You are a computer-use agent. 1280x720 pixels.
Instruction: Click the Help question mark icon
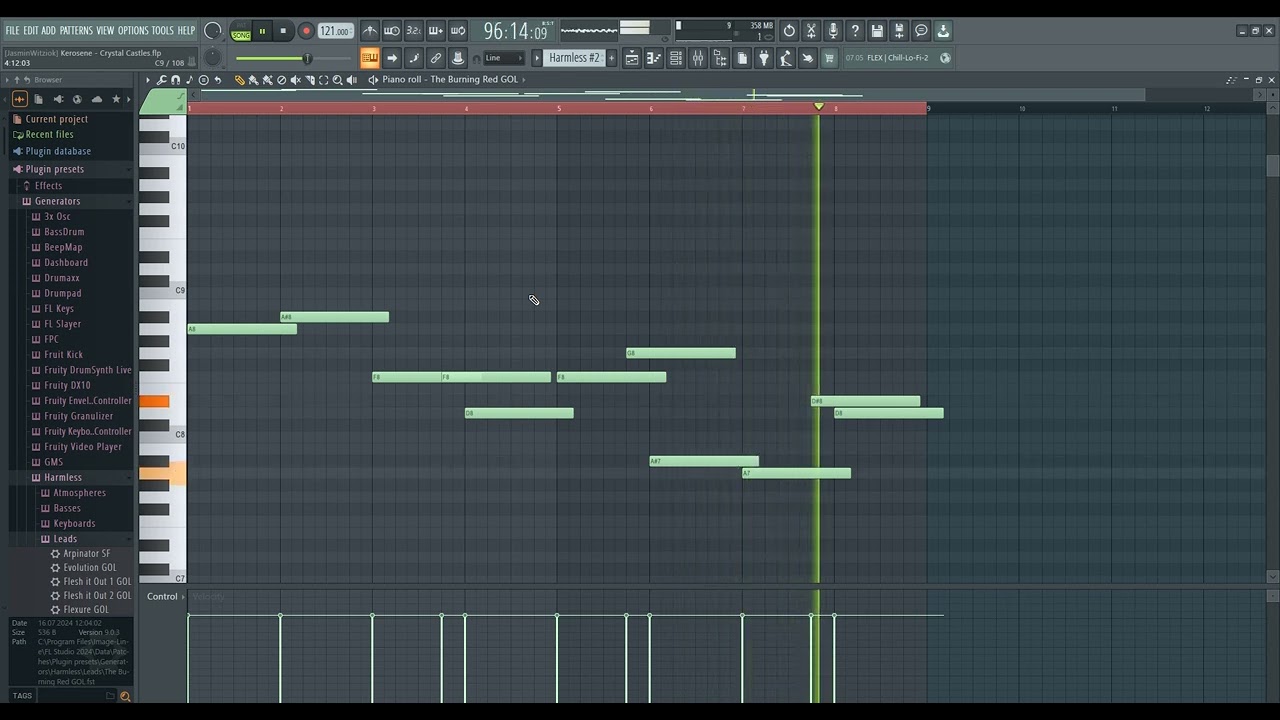point(855,31)
